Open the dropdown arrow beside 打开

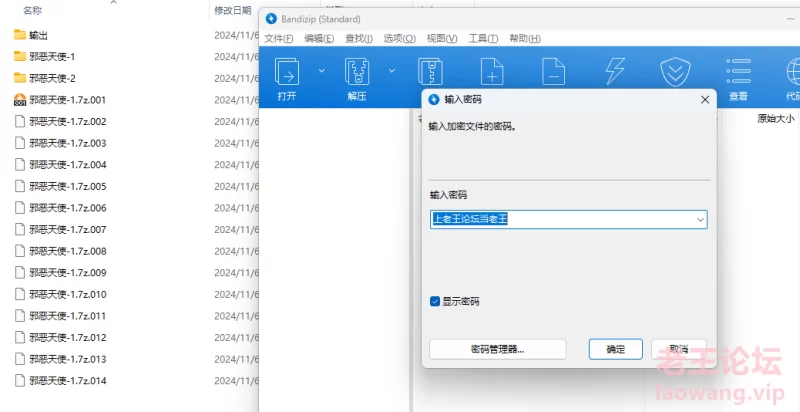tap(321, 71)
